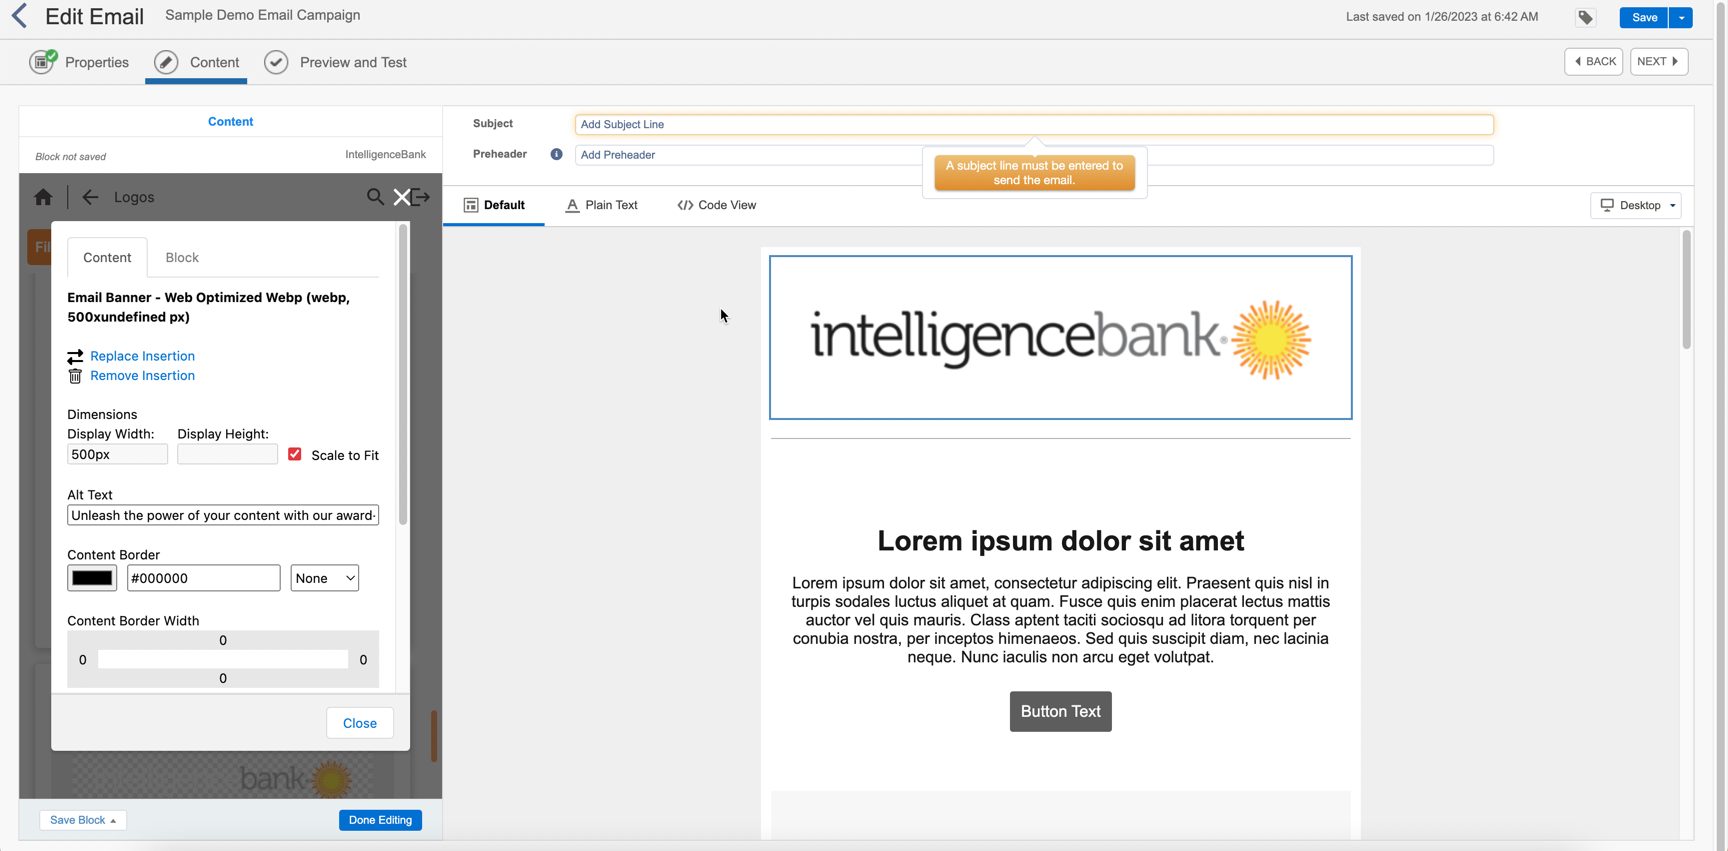Click the Replace Insertion link
The height and width of the screenshot is (851, 1728).
142,356
